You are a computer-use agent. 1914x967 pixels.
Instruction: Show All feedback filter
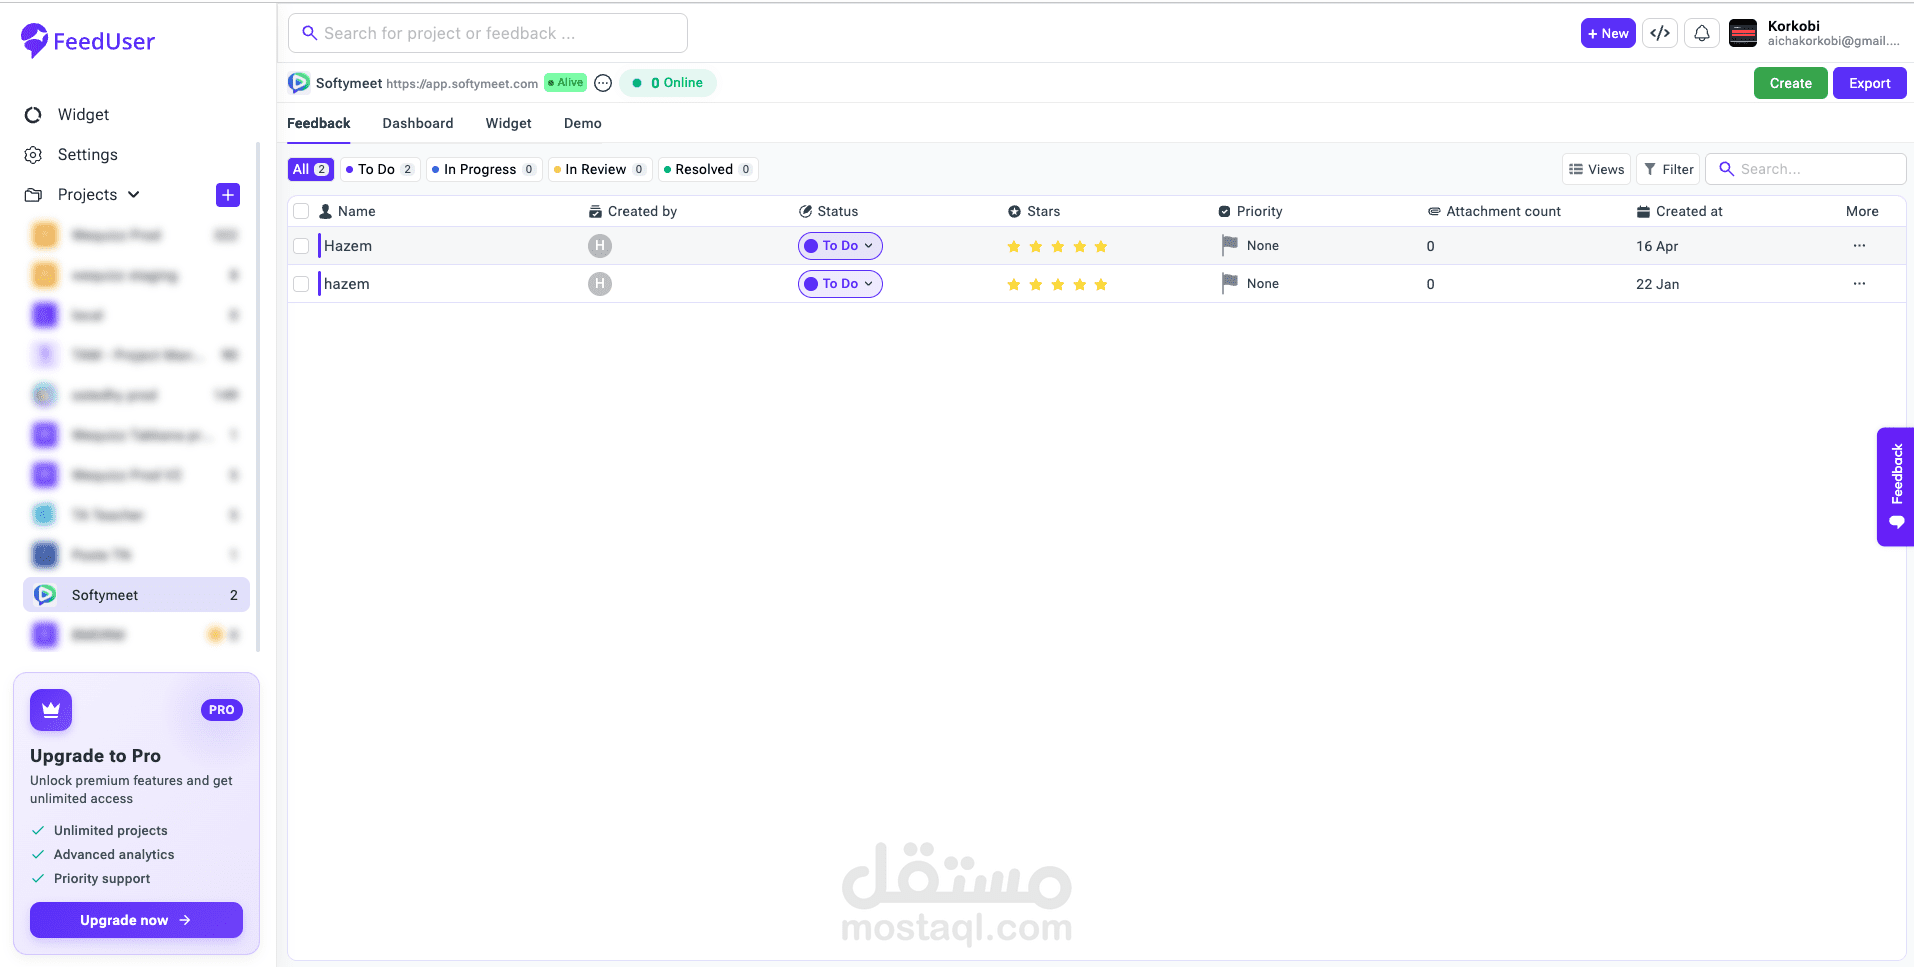tap(311, 169)
